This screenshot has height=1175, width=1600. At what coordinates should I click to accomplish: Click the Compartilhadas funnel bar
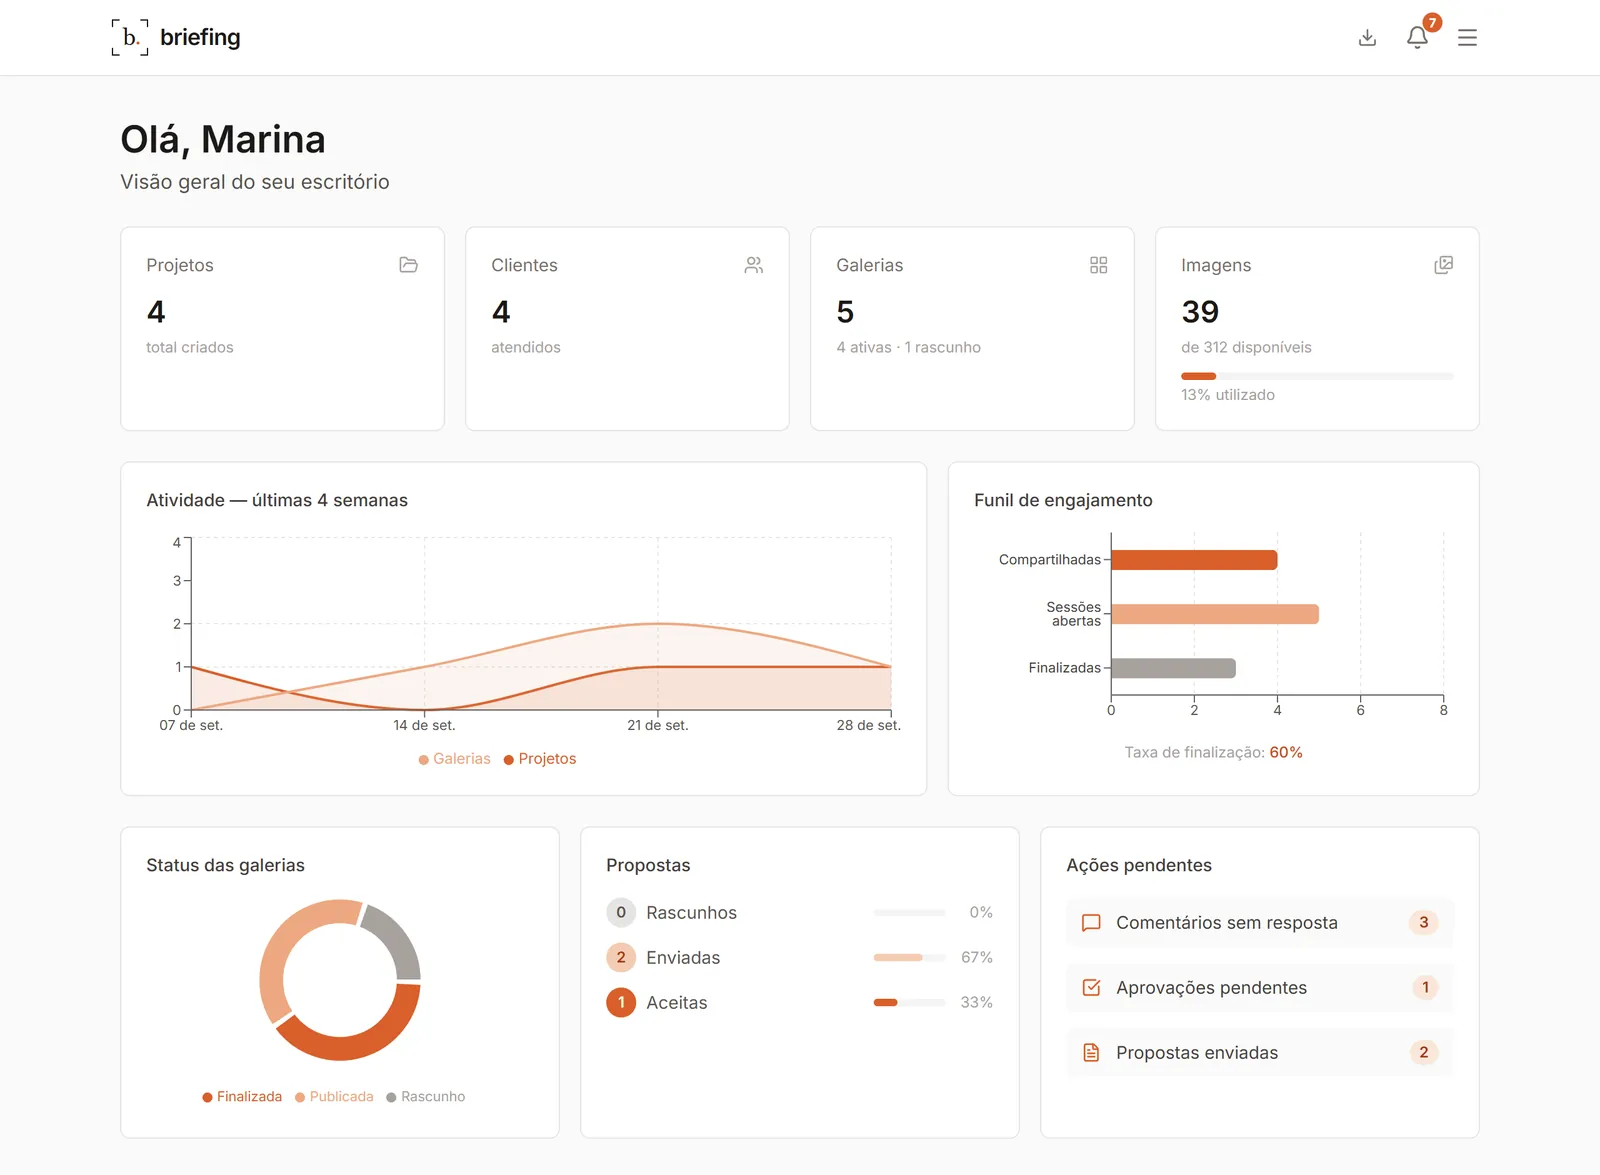[1194, 560]
